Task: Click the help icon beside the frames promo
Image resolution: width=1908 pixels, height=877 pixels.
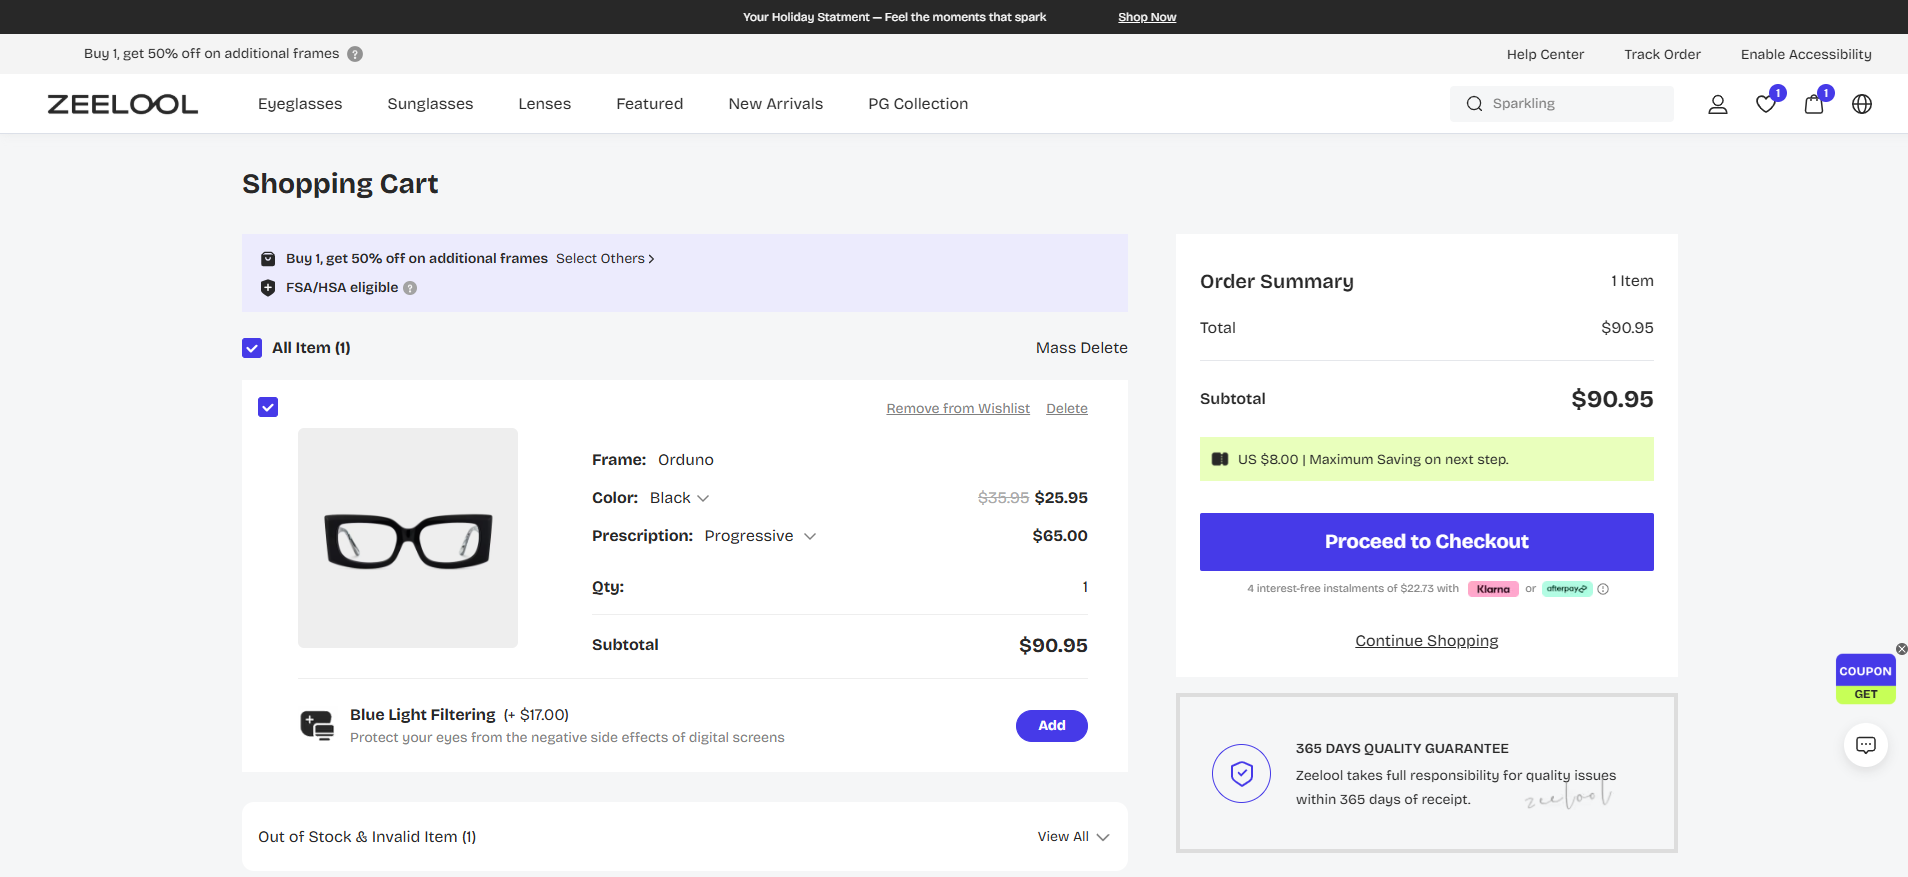Action: 355,54
